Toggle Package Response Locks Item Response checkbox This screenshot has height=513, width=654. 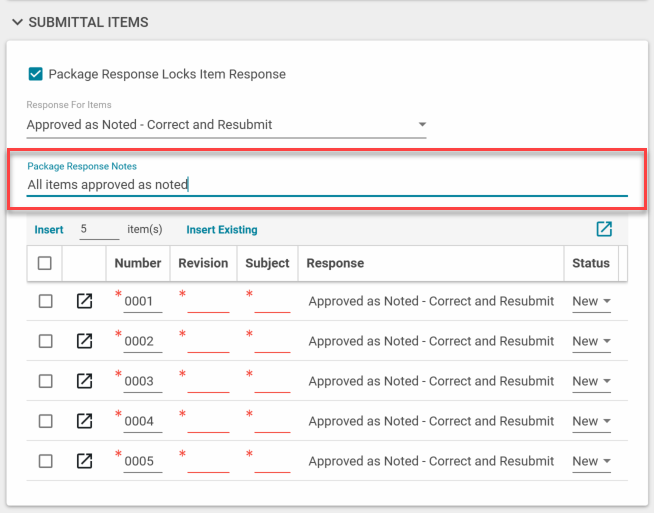coord(36,74)
